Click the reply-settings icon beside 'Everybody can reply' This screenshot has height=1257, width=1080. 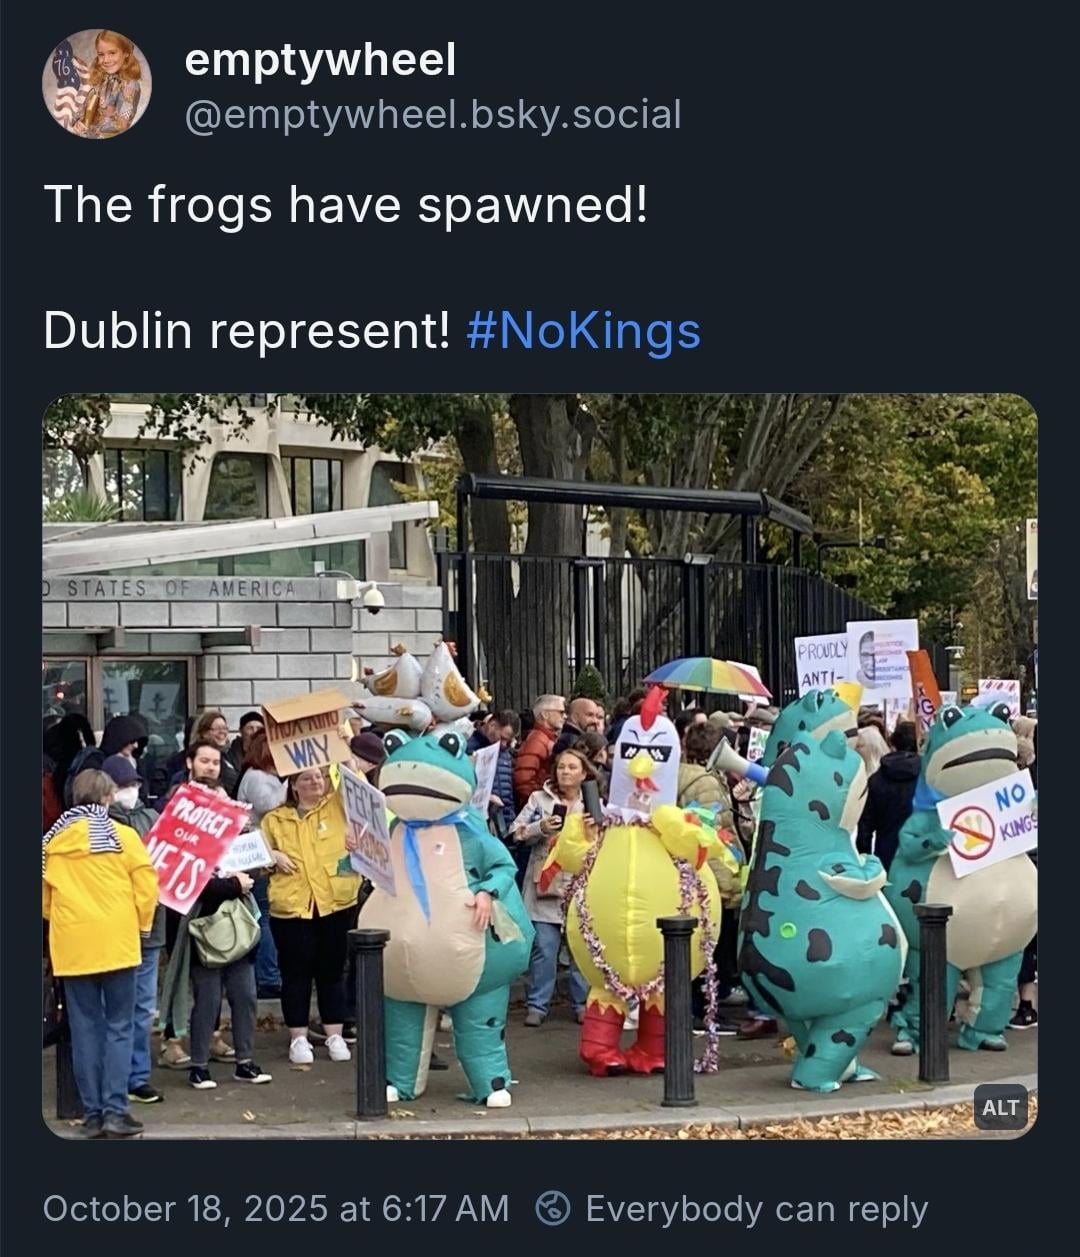[x=553, y=1208]
